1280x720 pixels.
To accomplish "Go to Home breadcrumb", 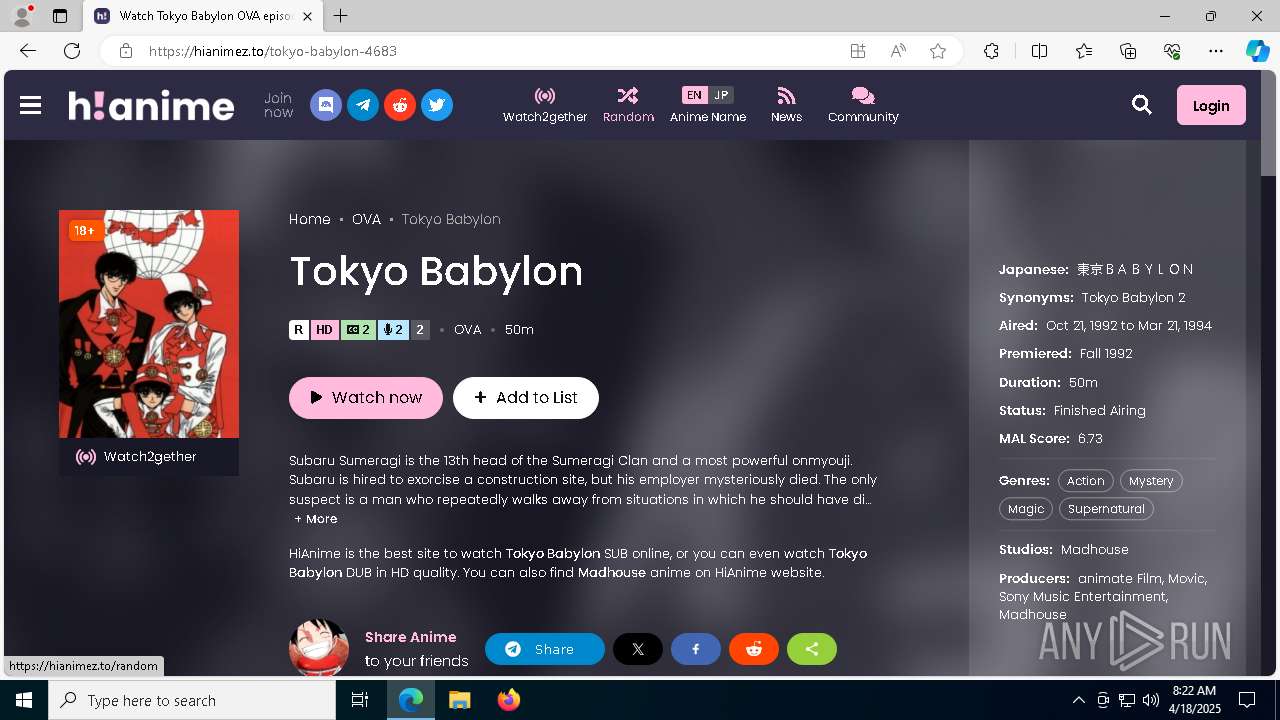I will [310, 219].
